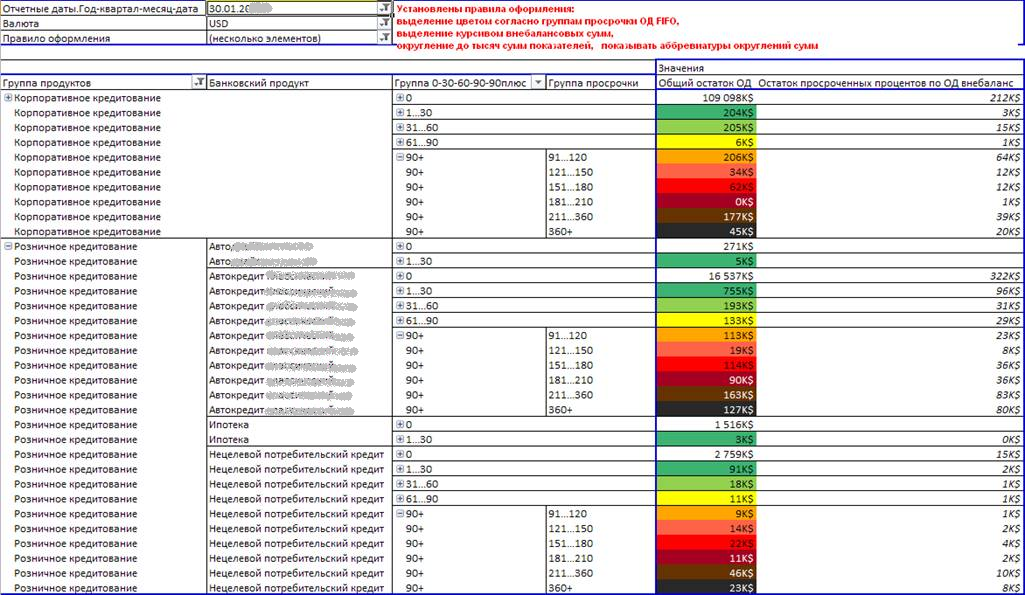Open Группа 0-30-60-90-90плюс dropdown arrow

tap(538, 82)
